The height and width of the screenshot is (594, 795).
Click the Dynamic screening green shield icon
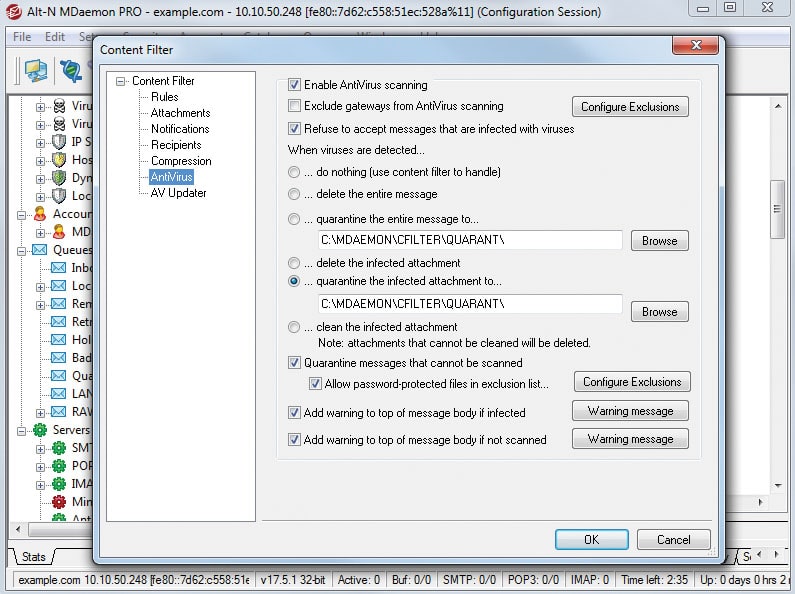point(59,178)
